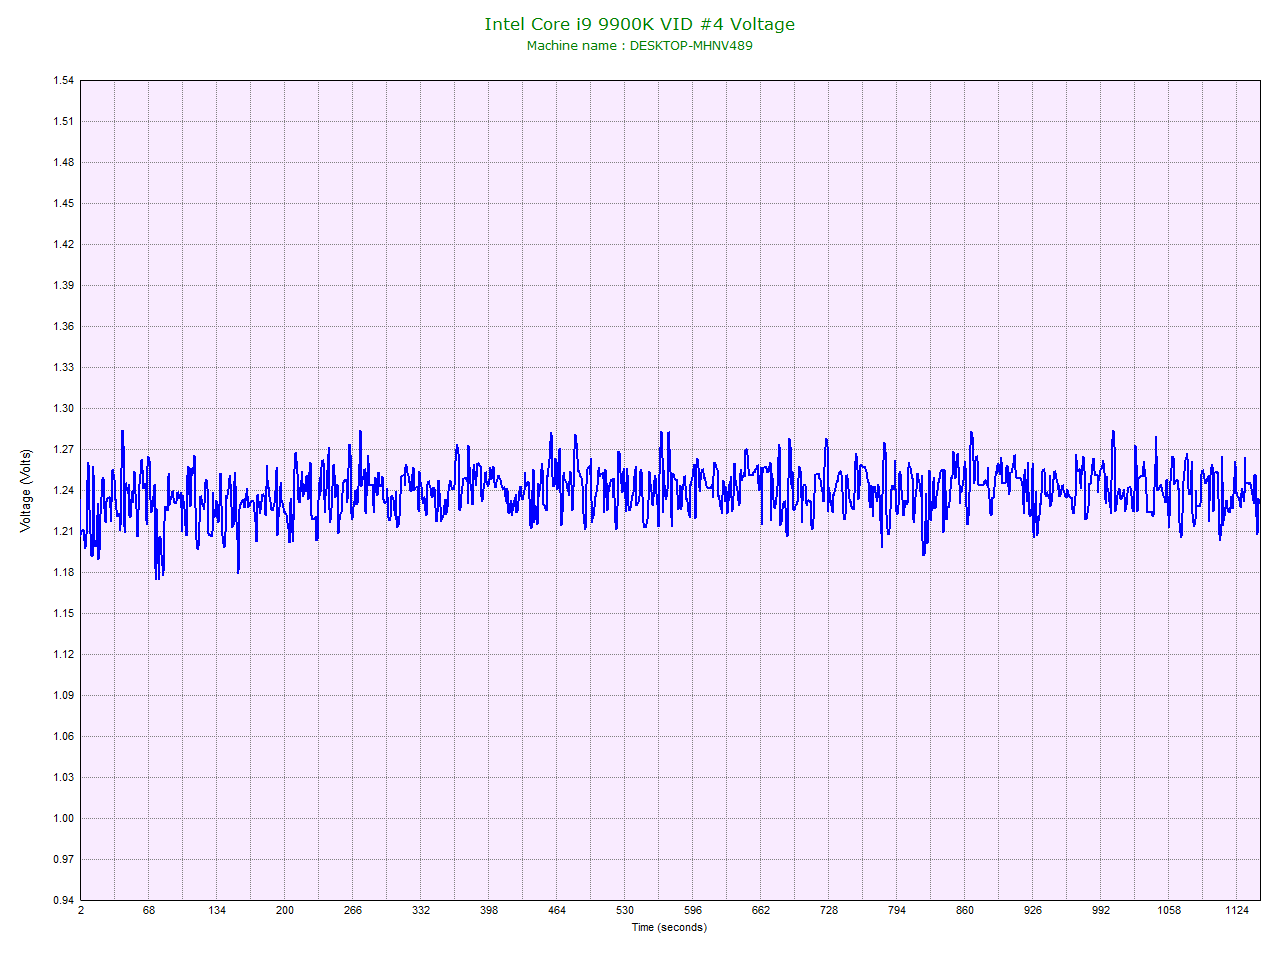Click the 1.45 voltage tick label
The height and width of the screenshot is (960, 1280).
point(64,204)
